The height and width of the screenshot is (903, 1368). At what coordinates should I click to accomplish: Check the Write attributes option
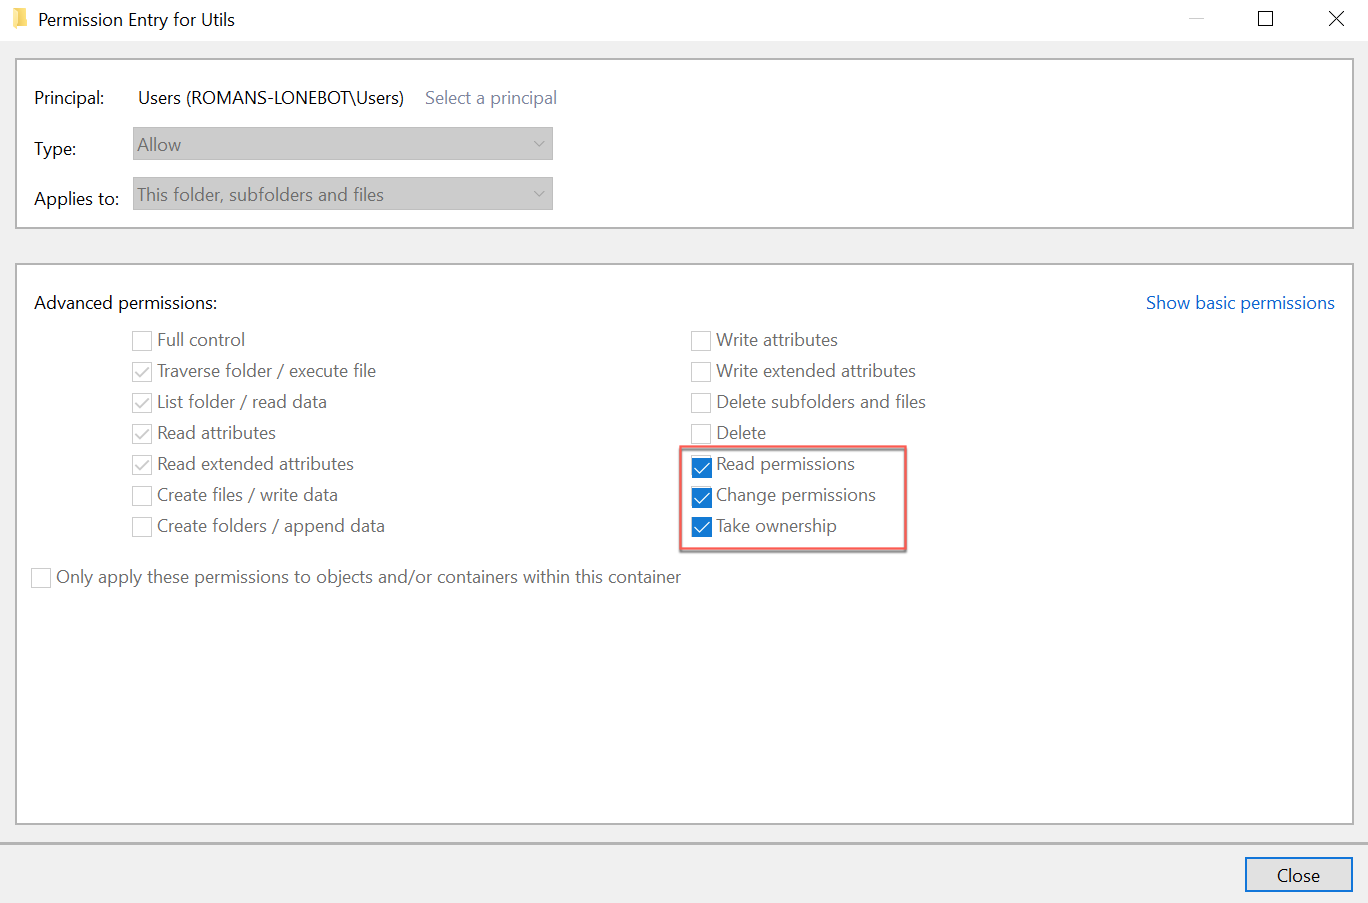tap(701, 341)
